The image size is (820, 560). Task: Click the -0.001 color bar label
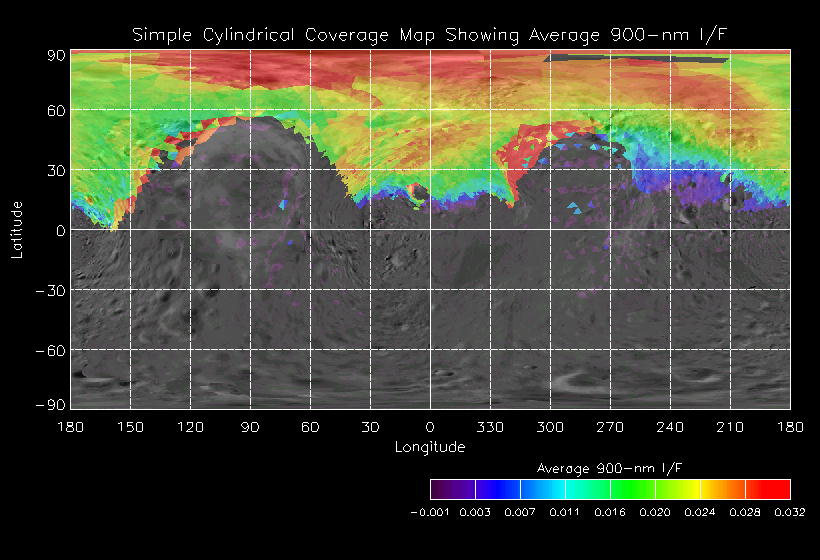(x=430, y=512)
